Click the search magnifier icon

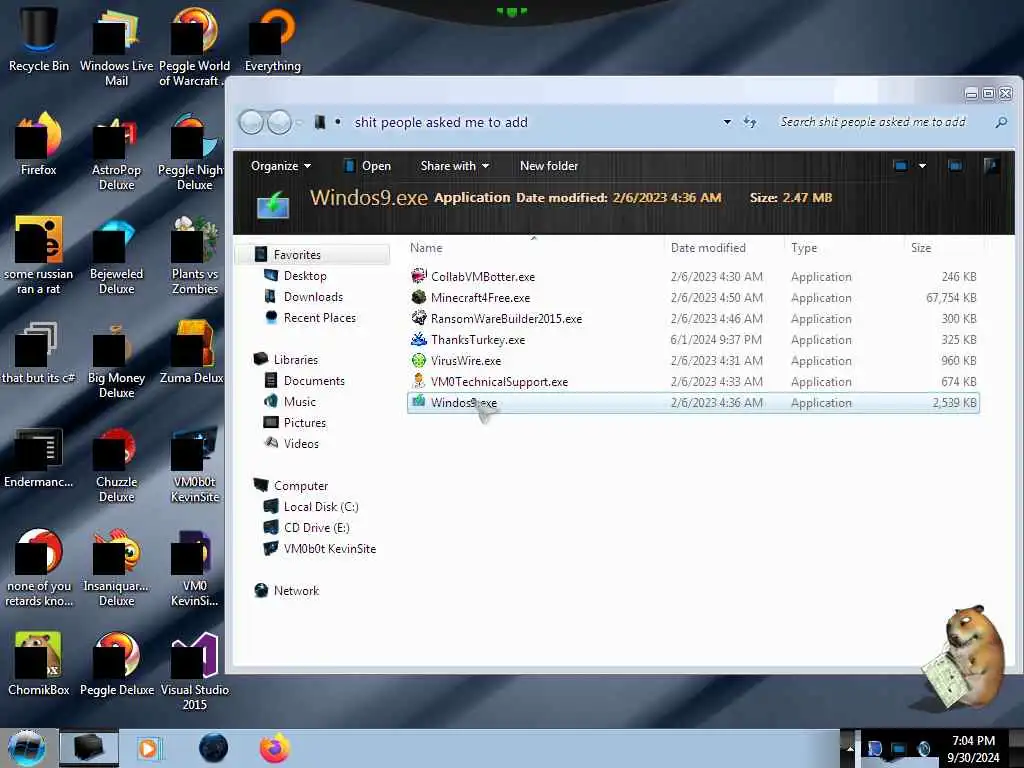(1000, 122)
